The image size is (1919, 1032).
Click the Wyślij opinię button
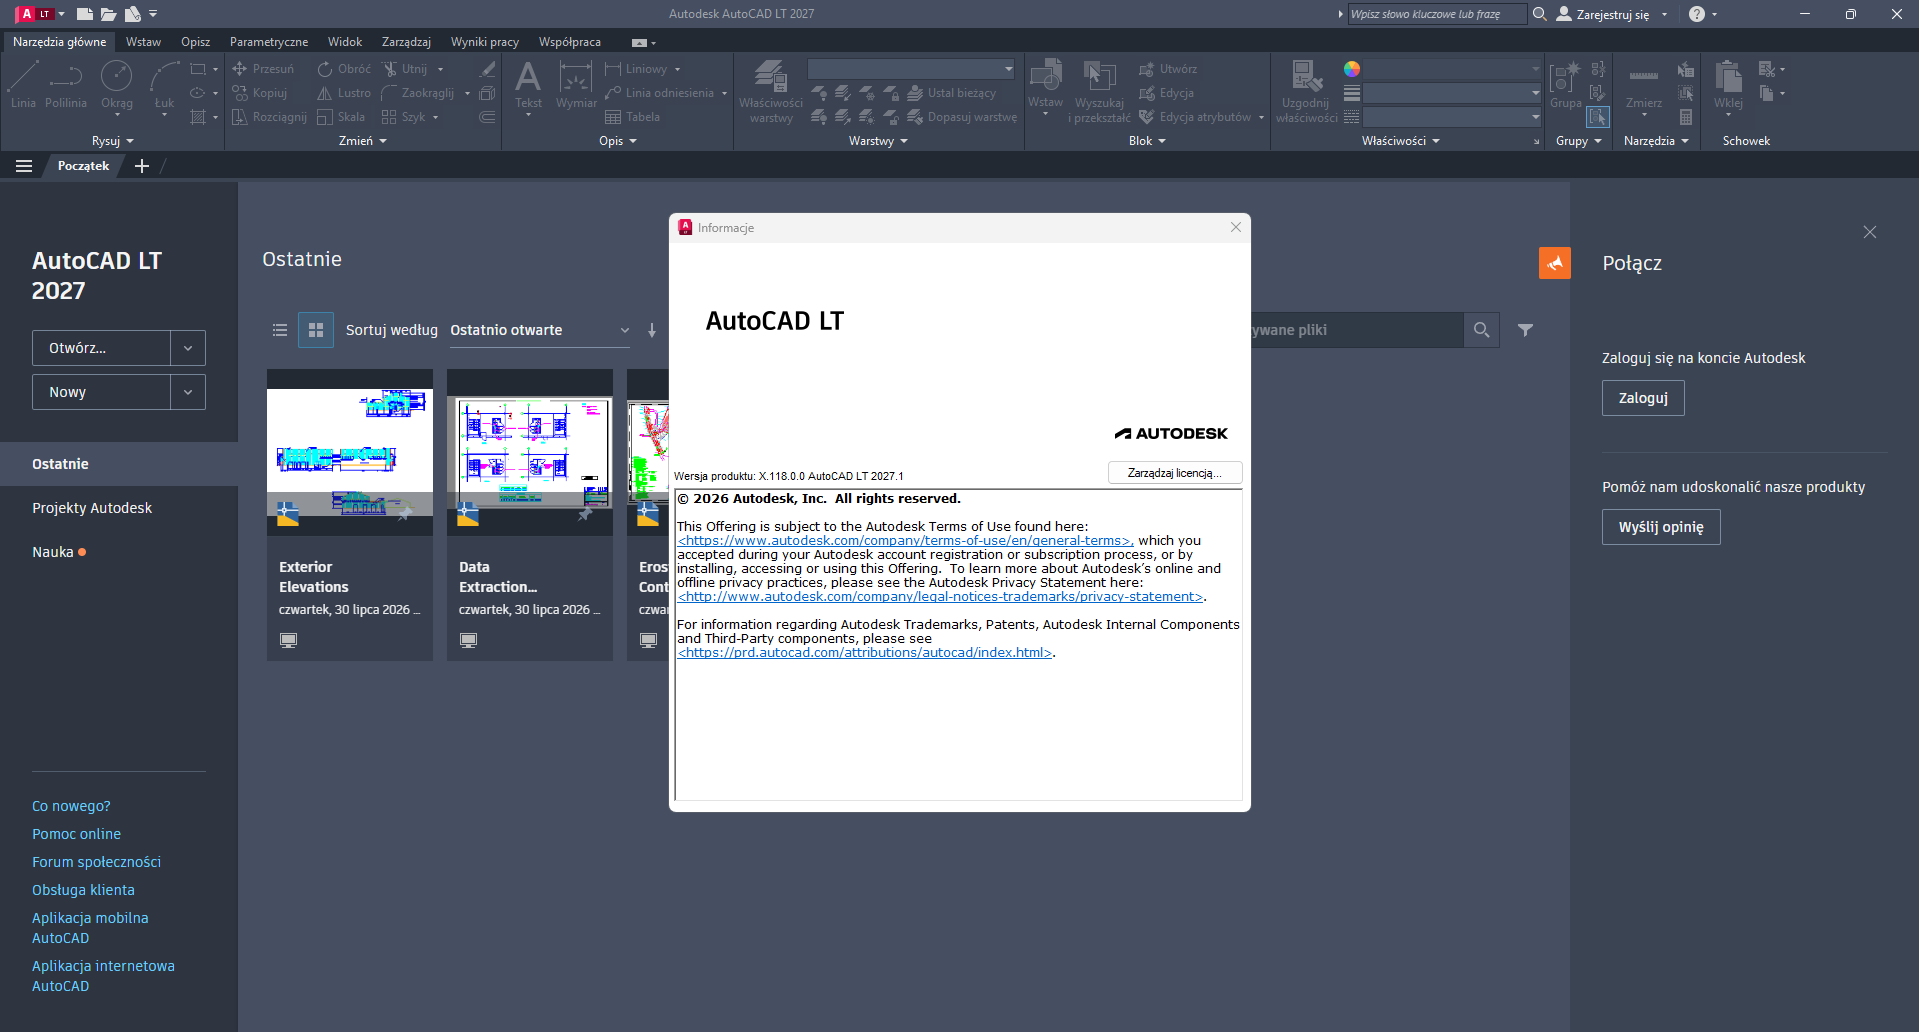coord(1661,527)
